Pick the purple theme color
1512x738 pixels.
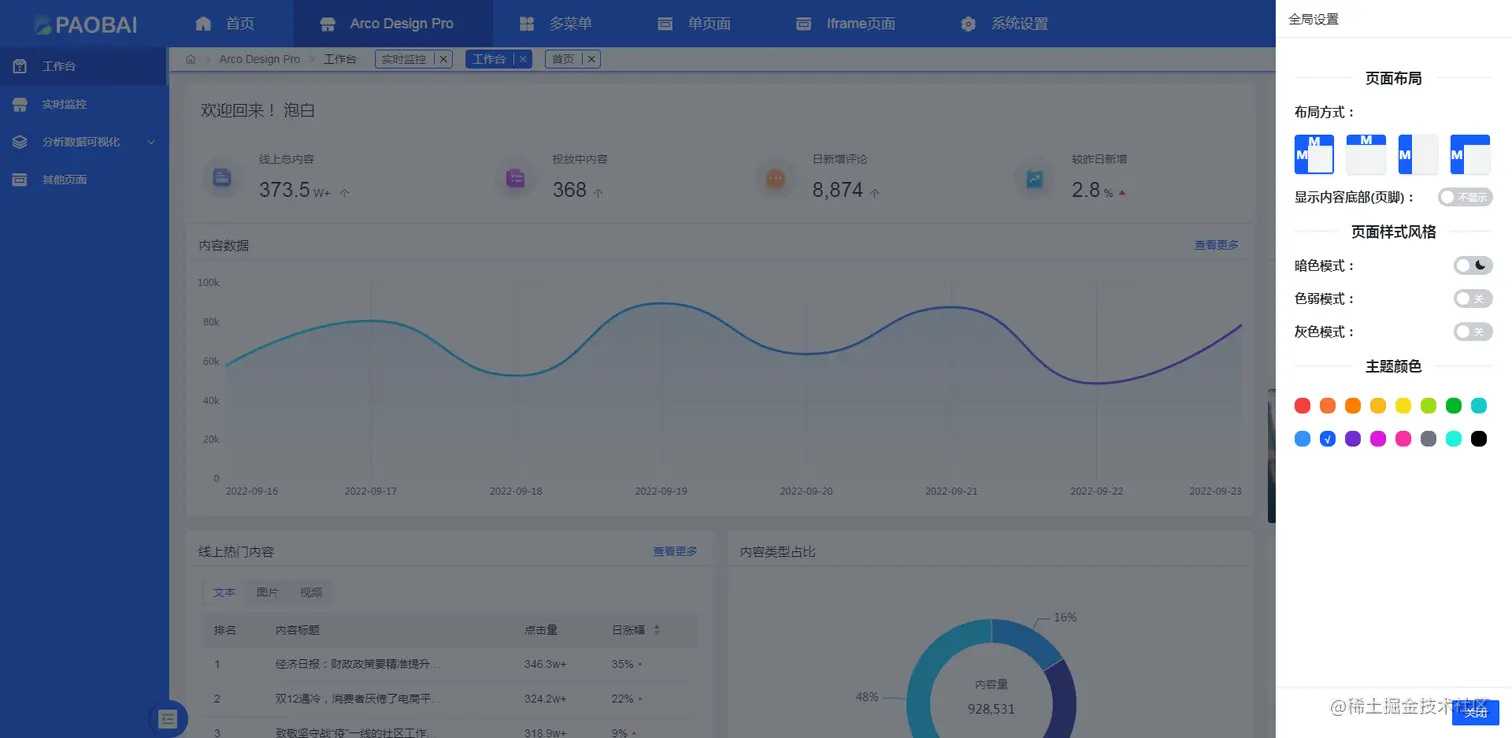1353,438
